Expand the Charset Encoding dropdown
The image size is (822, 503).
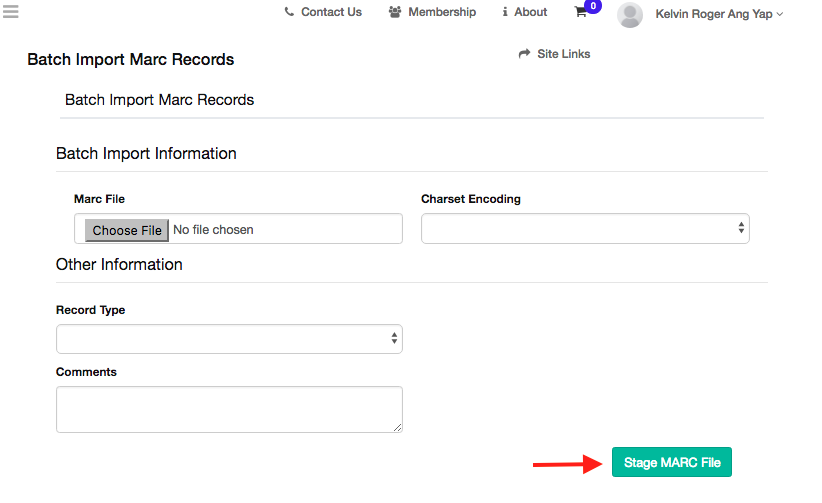click(x=585, y=228)
